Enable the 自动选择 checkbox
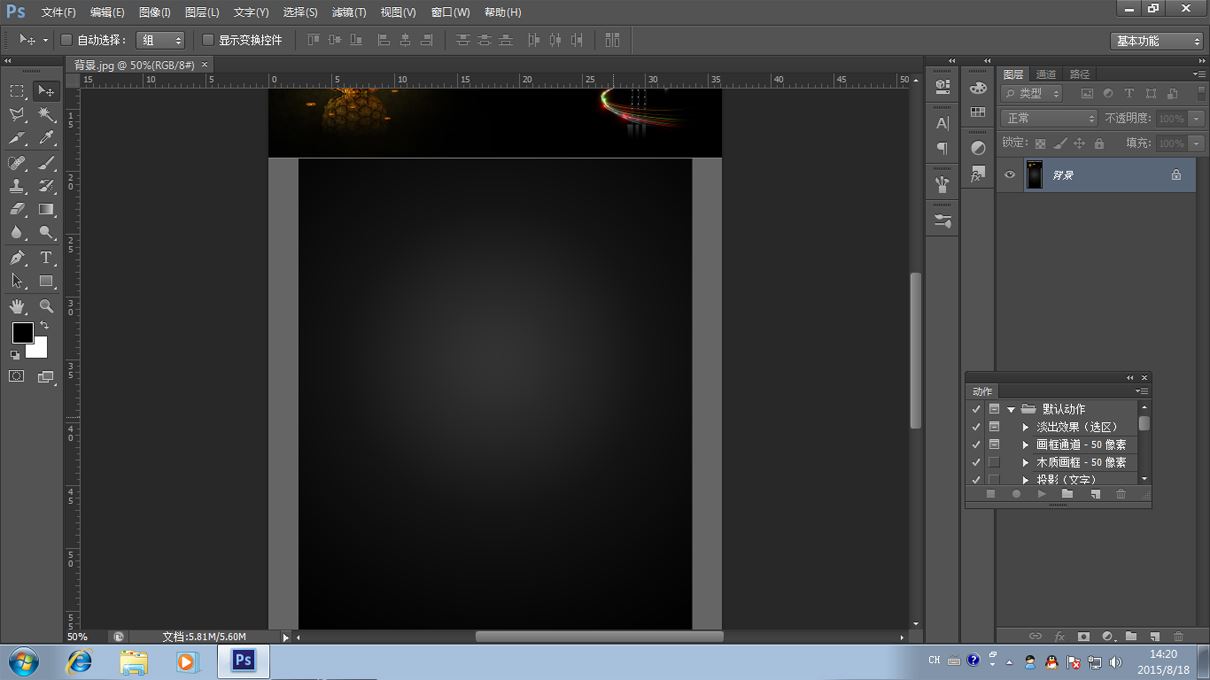The image size is (1210, 680). [67, 40]
